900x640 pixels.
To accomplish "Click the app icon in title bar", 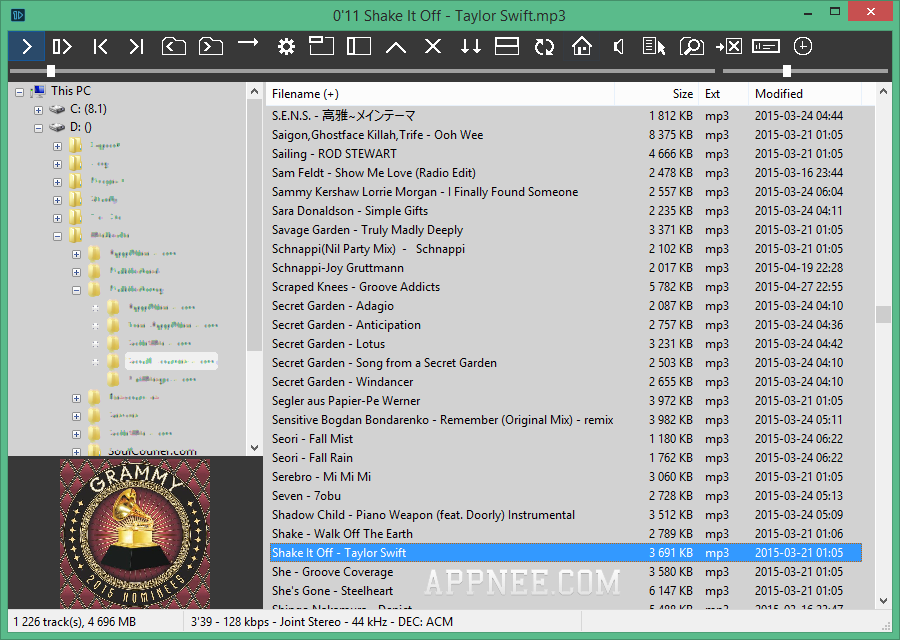I will pyautogui.click(x=18, y=15).
